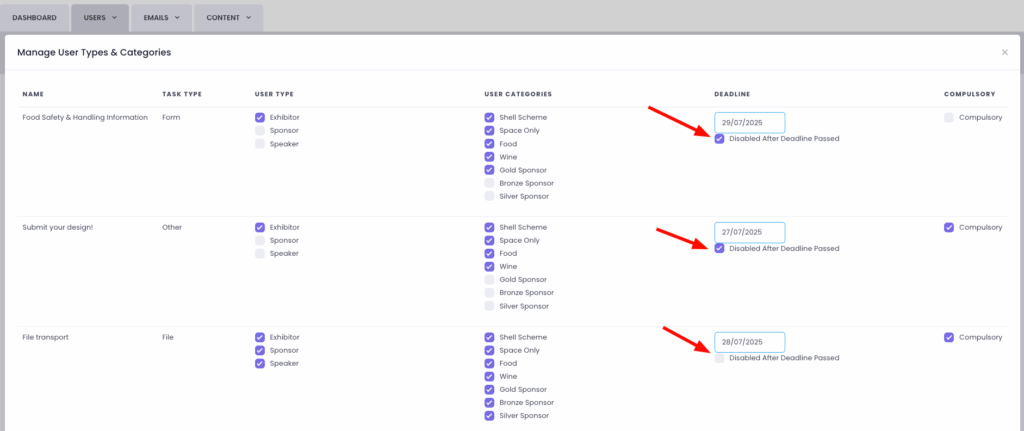Uncheck Compulsory for the File transport task

(x=949, y=338)
